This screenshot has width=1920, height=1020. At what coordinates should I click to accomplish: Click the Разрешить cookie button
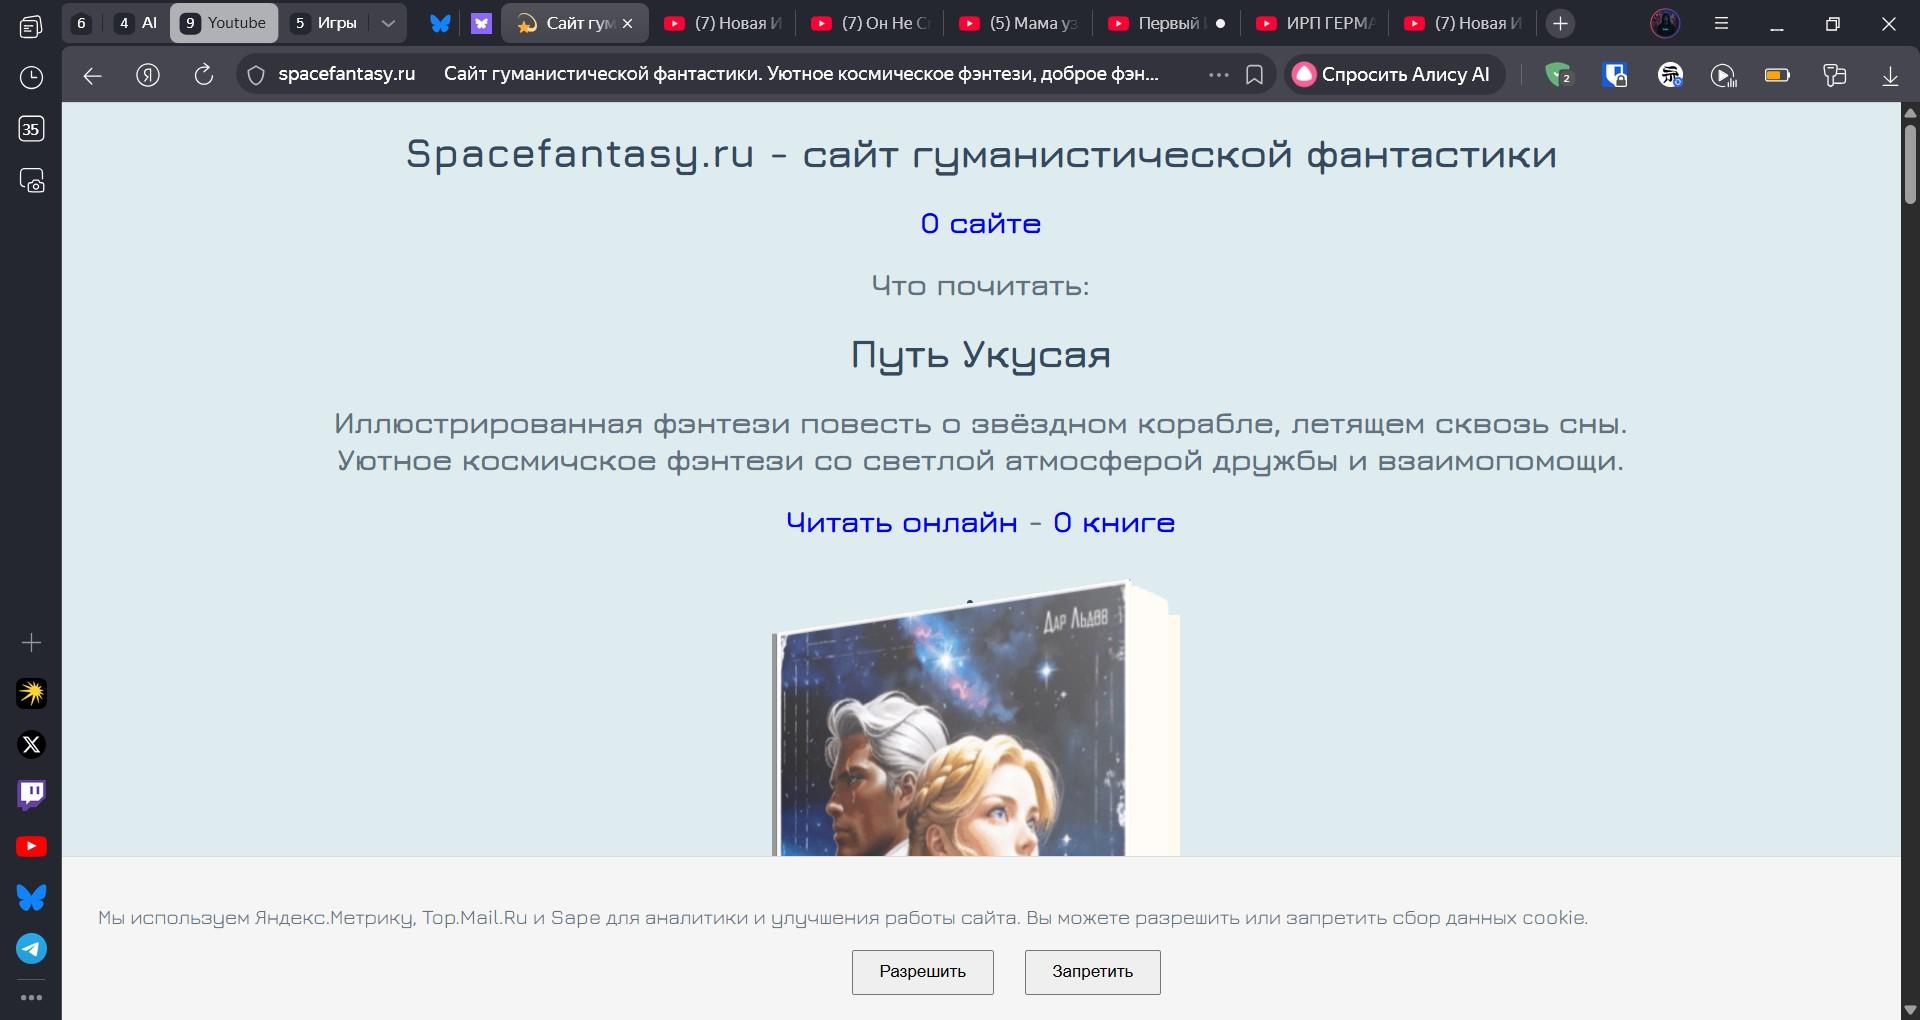922,972
